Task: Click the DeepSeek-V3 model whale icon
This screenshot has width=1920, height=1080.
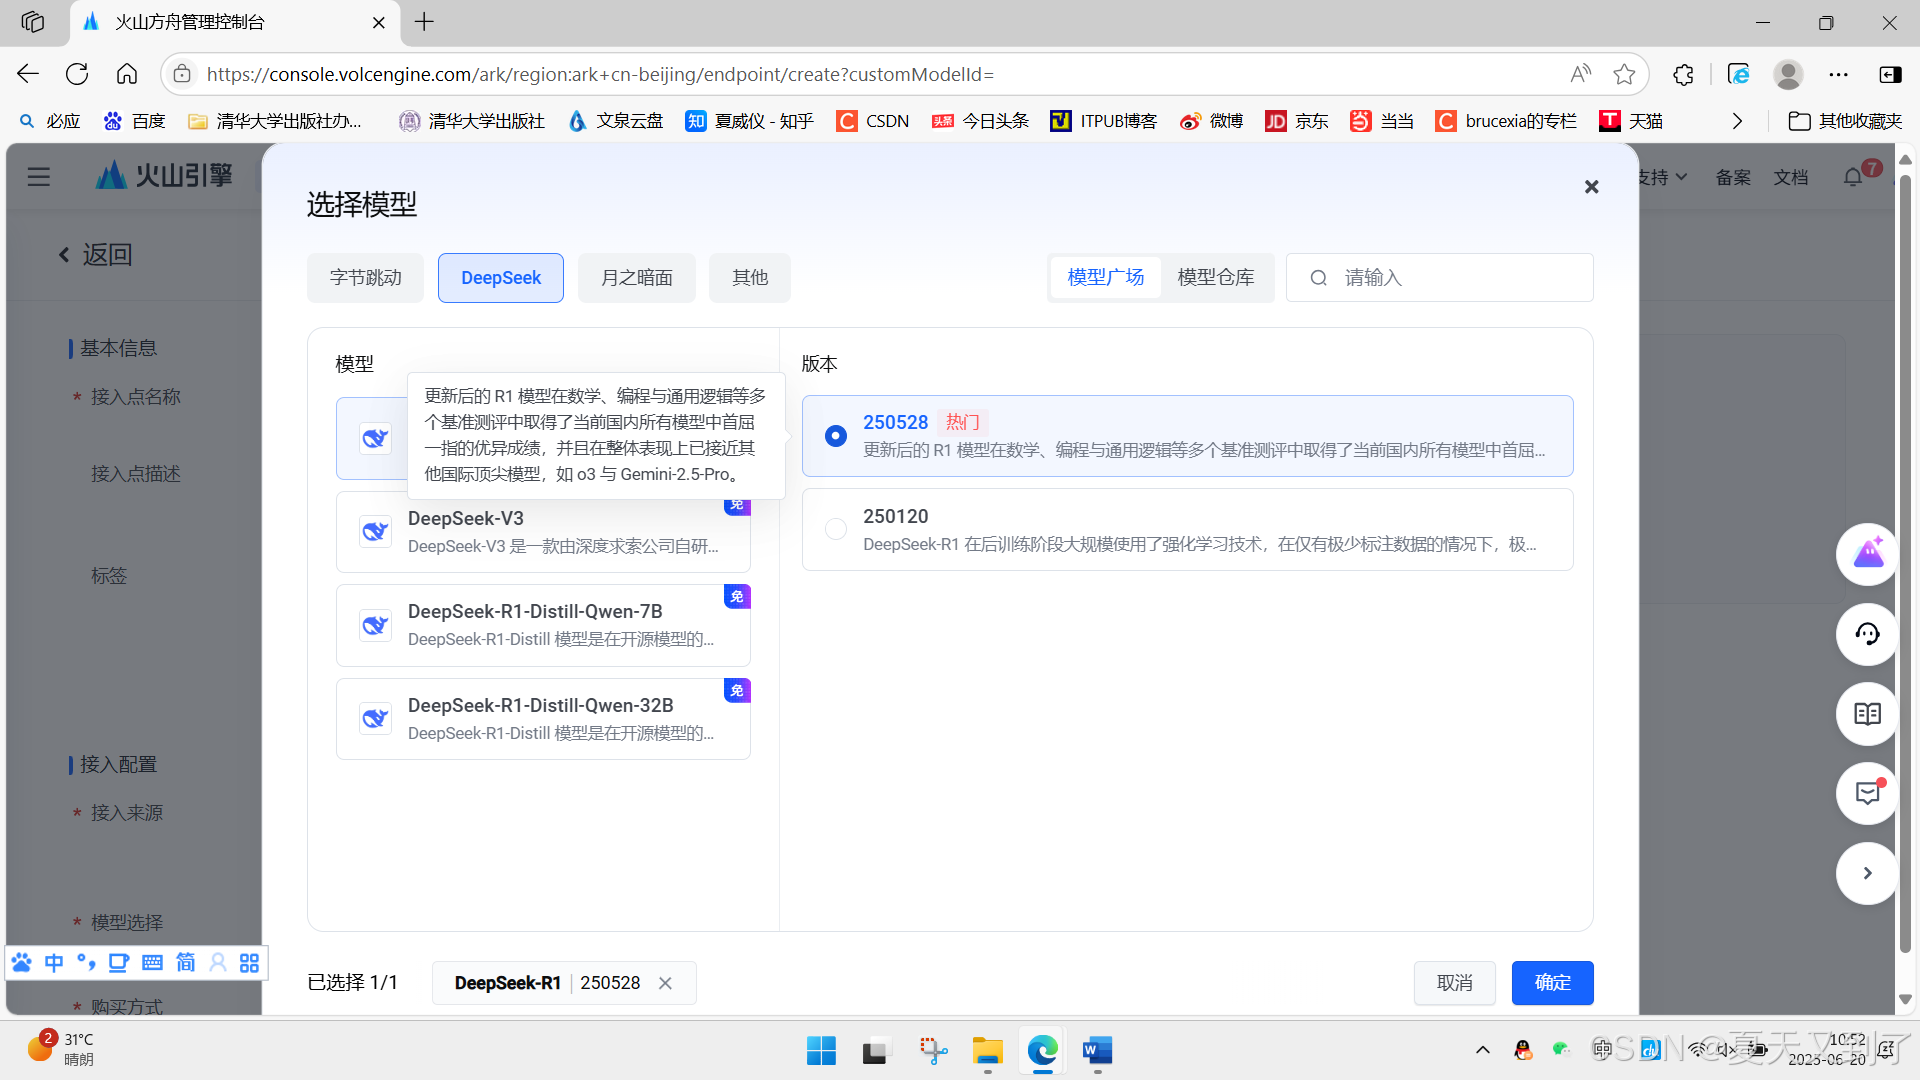Action: pos(375,531)
